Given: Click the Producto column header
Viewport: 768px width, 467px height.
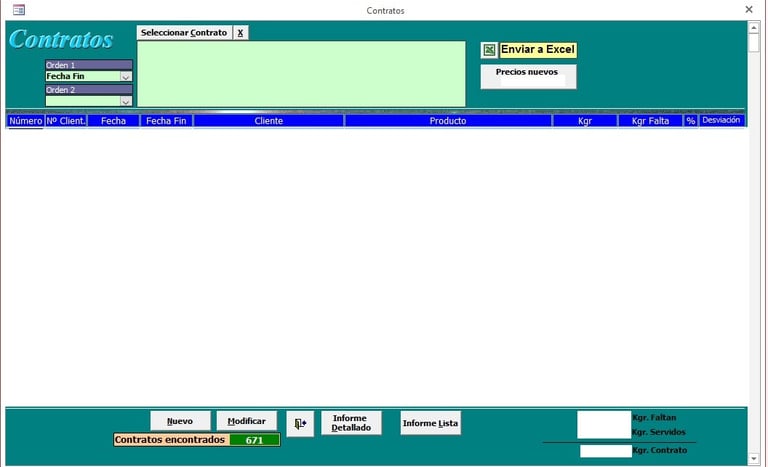Looking at the screenshot, I should 448,121.
